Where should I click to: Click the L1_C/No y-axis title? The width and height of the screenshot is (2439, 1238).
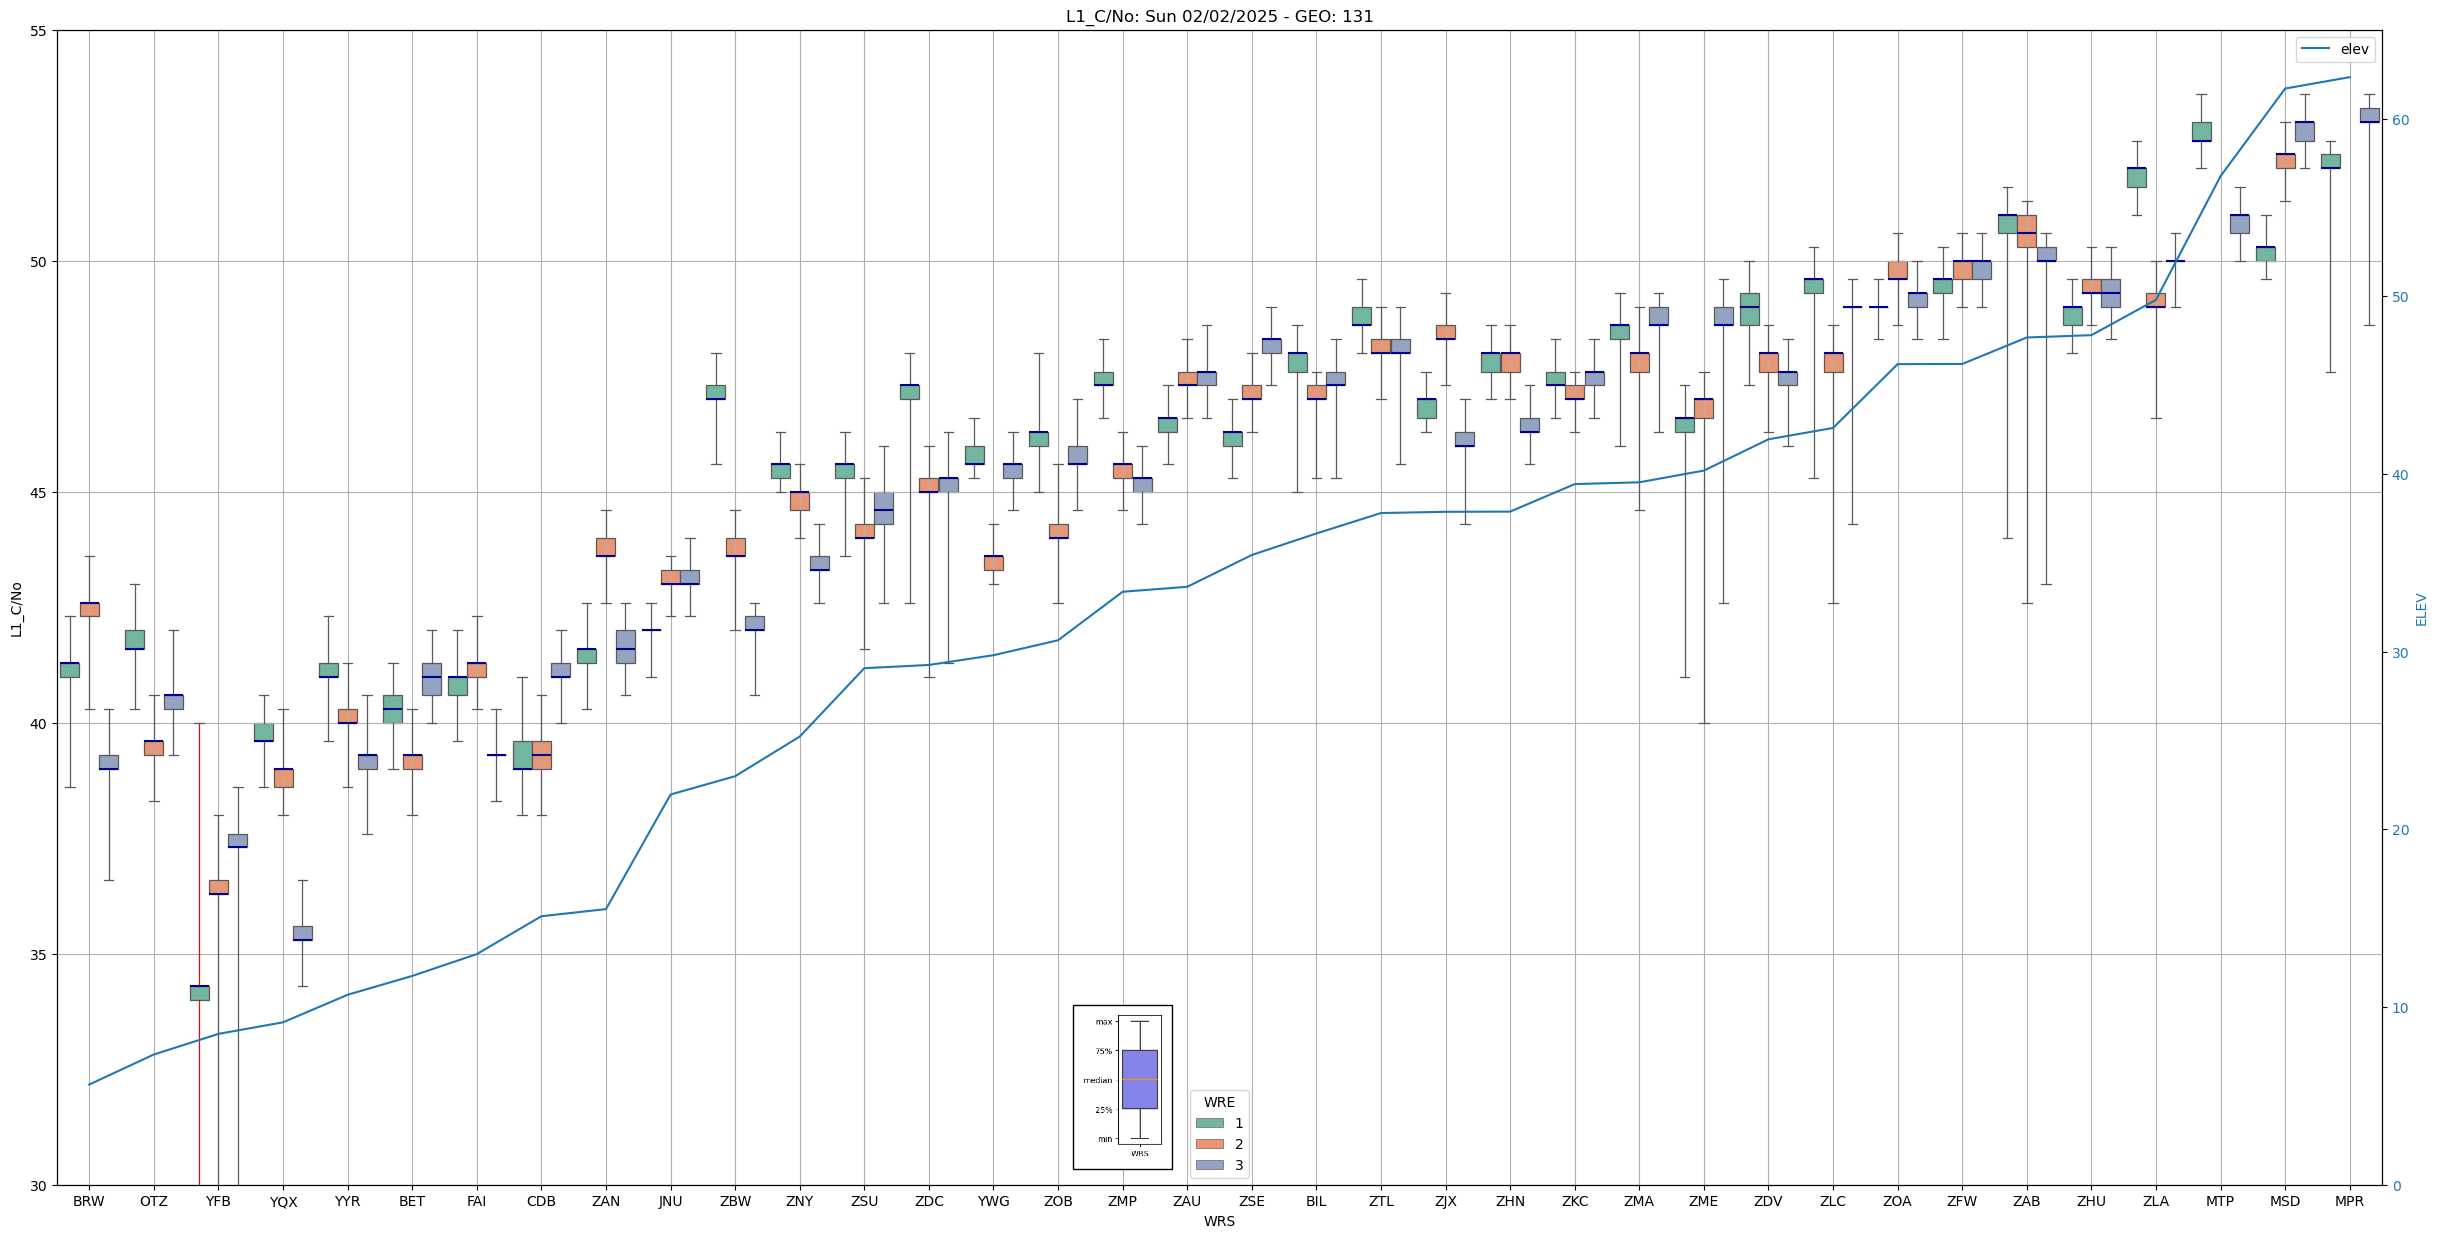click(15, 609)
